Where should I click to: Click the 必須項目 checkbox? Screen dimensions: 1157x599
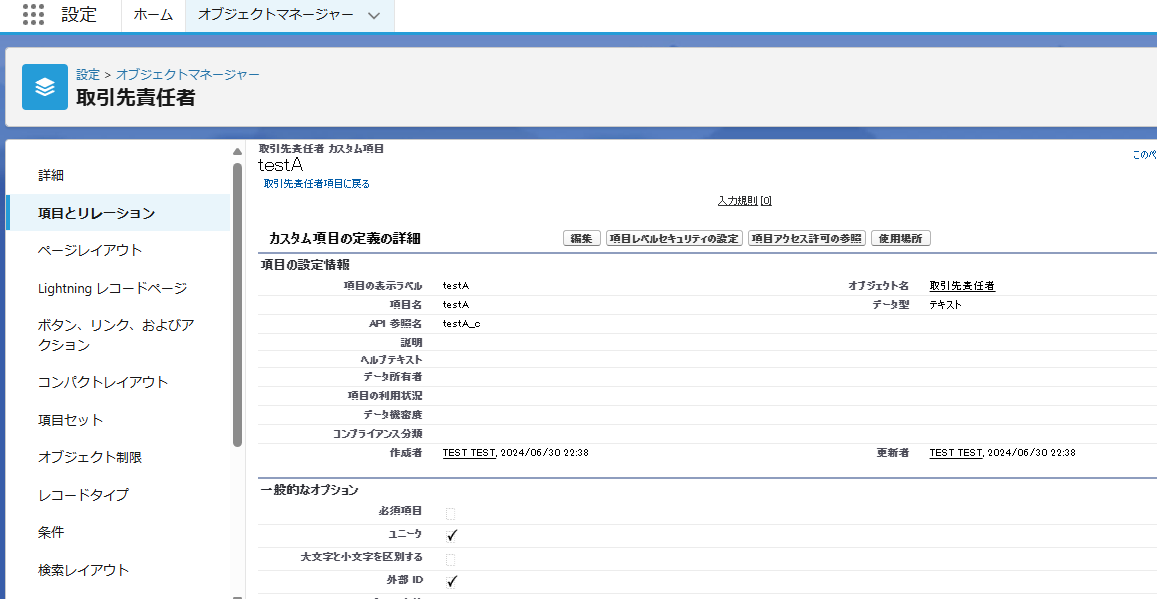pos(451,513)
